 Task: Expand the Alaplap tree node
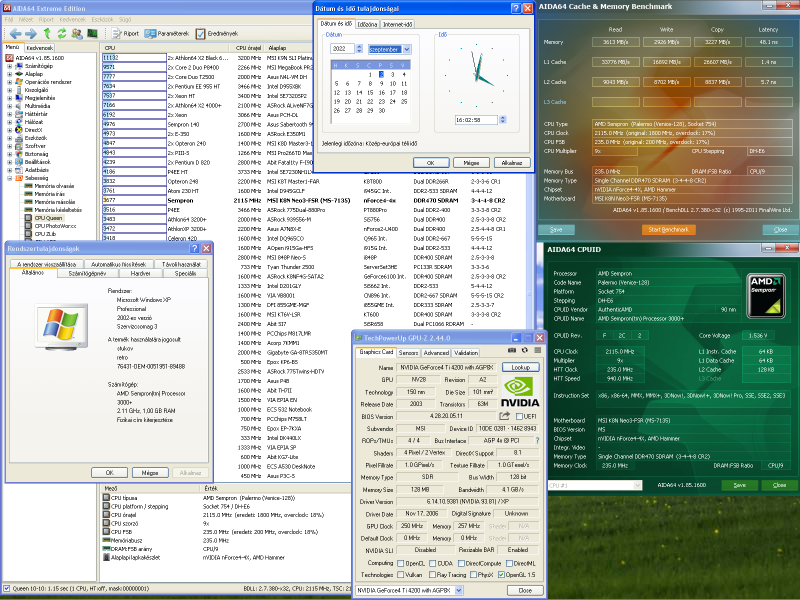click(9, 74)
